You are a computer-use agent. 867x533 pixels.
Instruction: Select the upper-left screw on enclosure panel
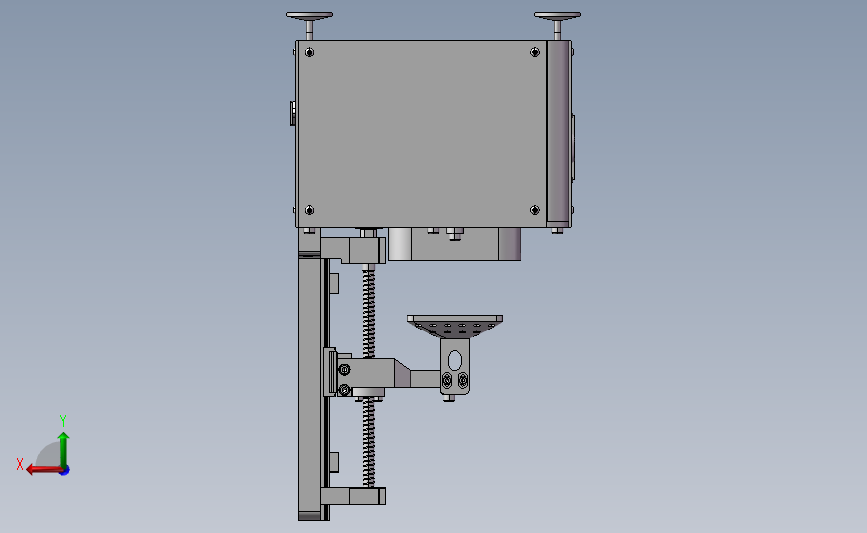tap(310, 53)
